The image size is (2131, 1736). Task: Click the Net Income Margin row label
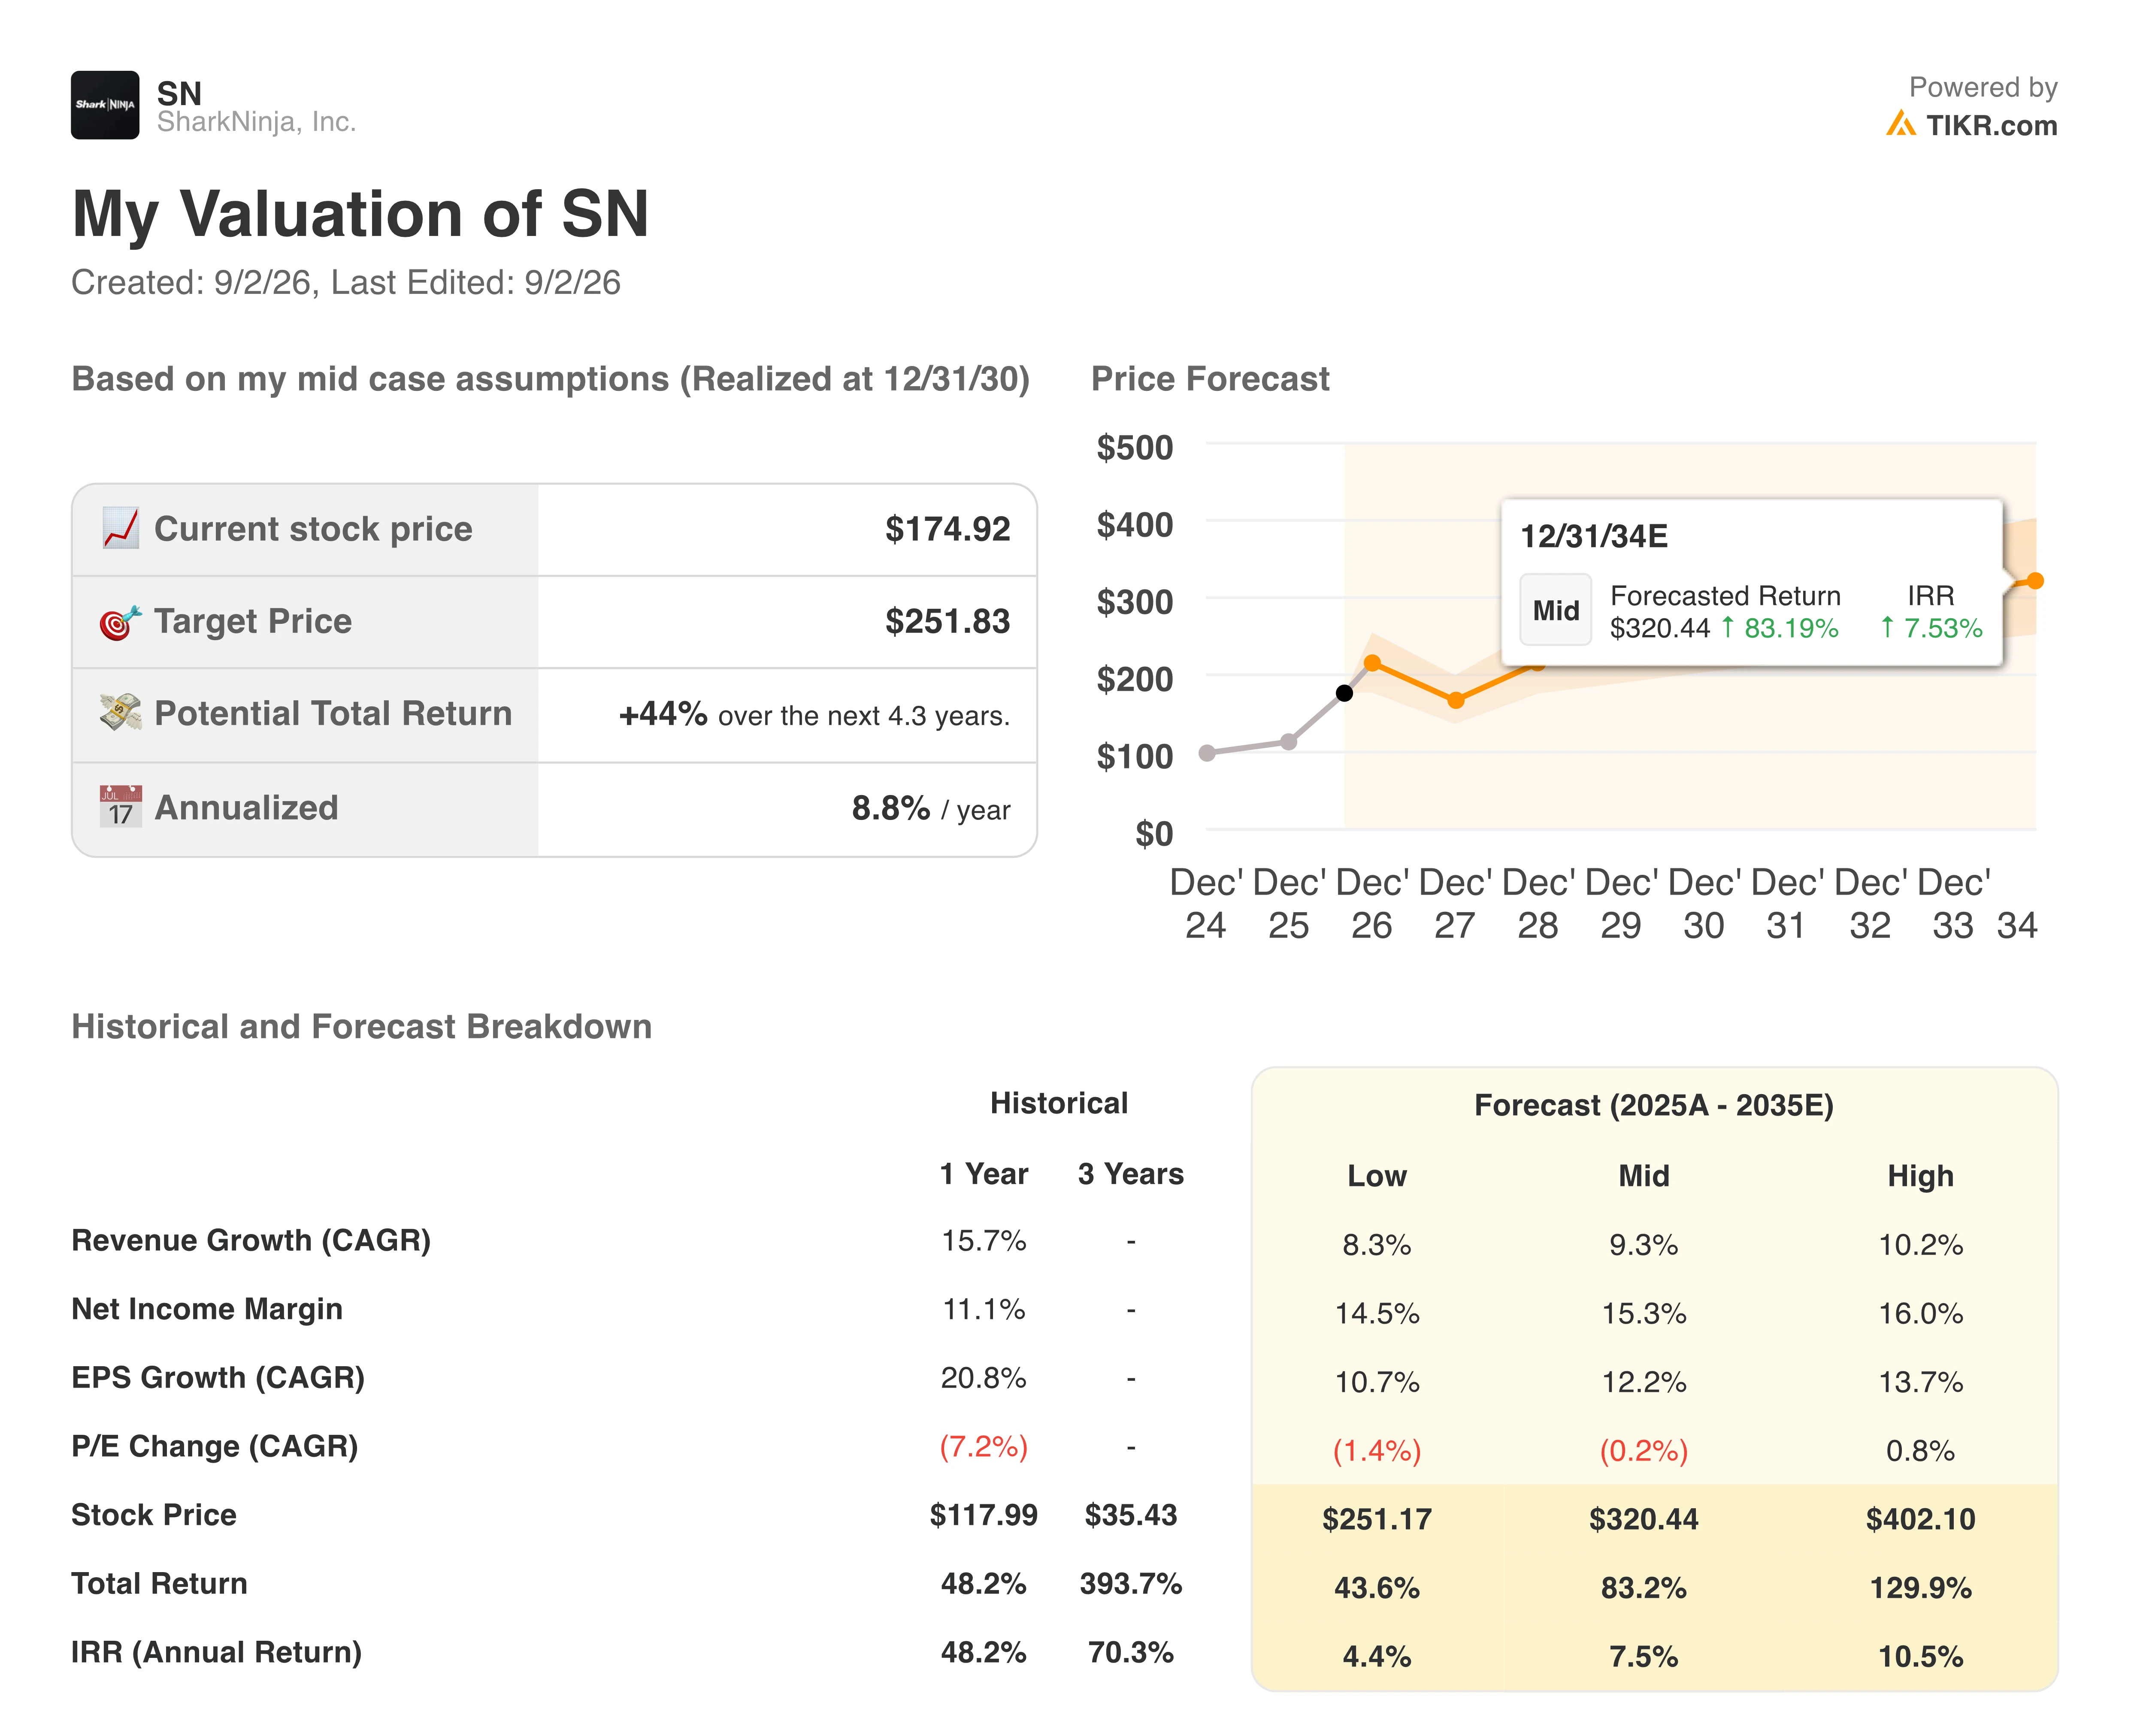(207, 1309)
